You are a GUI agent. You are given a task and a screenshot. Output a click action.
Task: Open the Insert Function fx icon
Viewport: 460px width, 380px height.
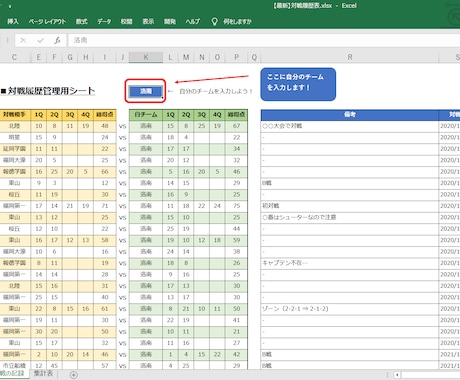tap(57, 41)
